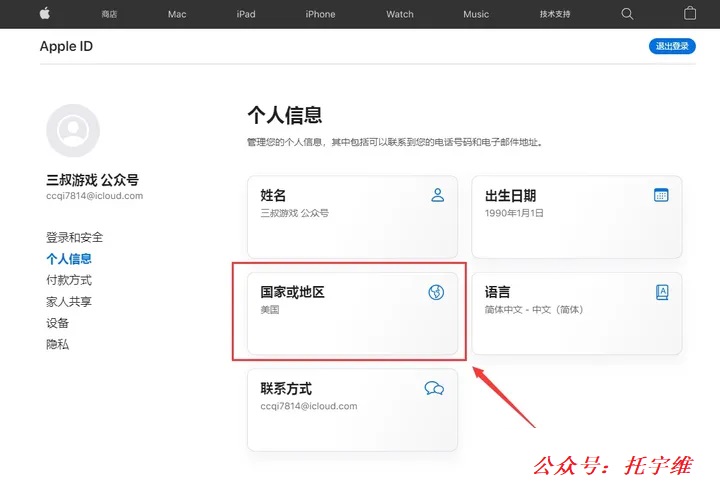Viewport: 720px width, 489px height.
Task: Go to 登录和安全 in the sidebar
Action: (x=74, y=237)
